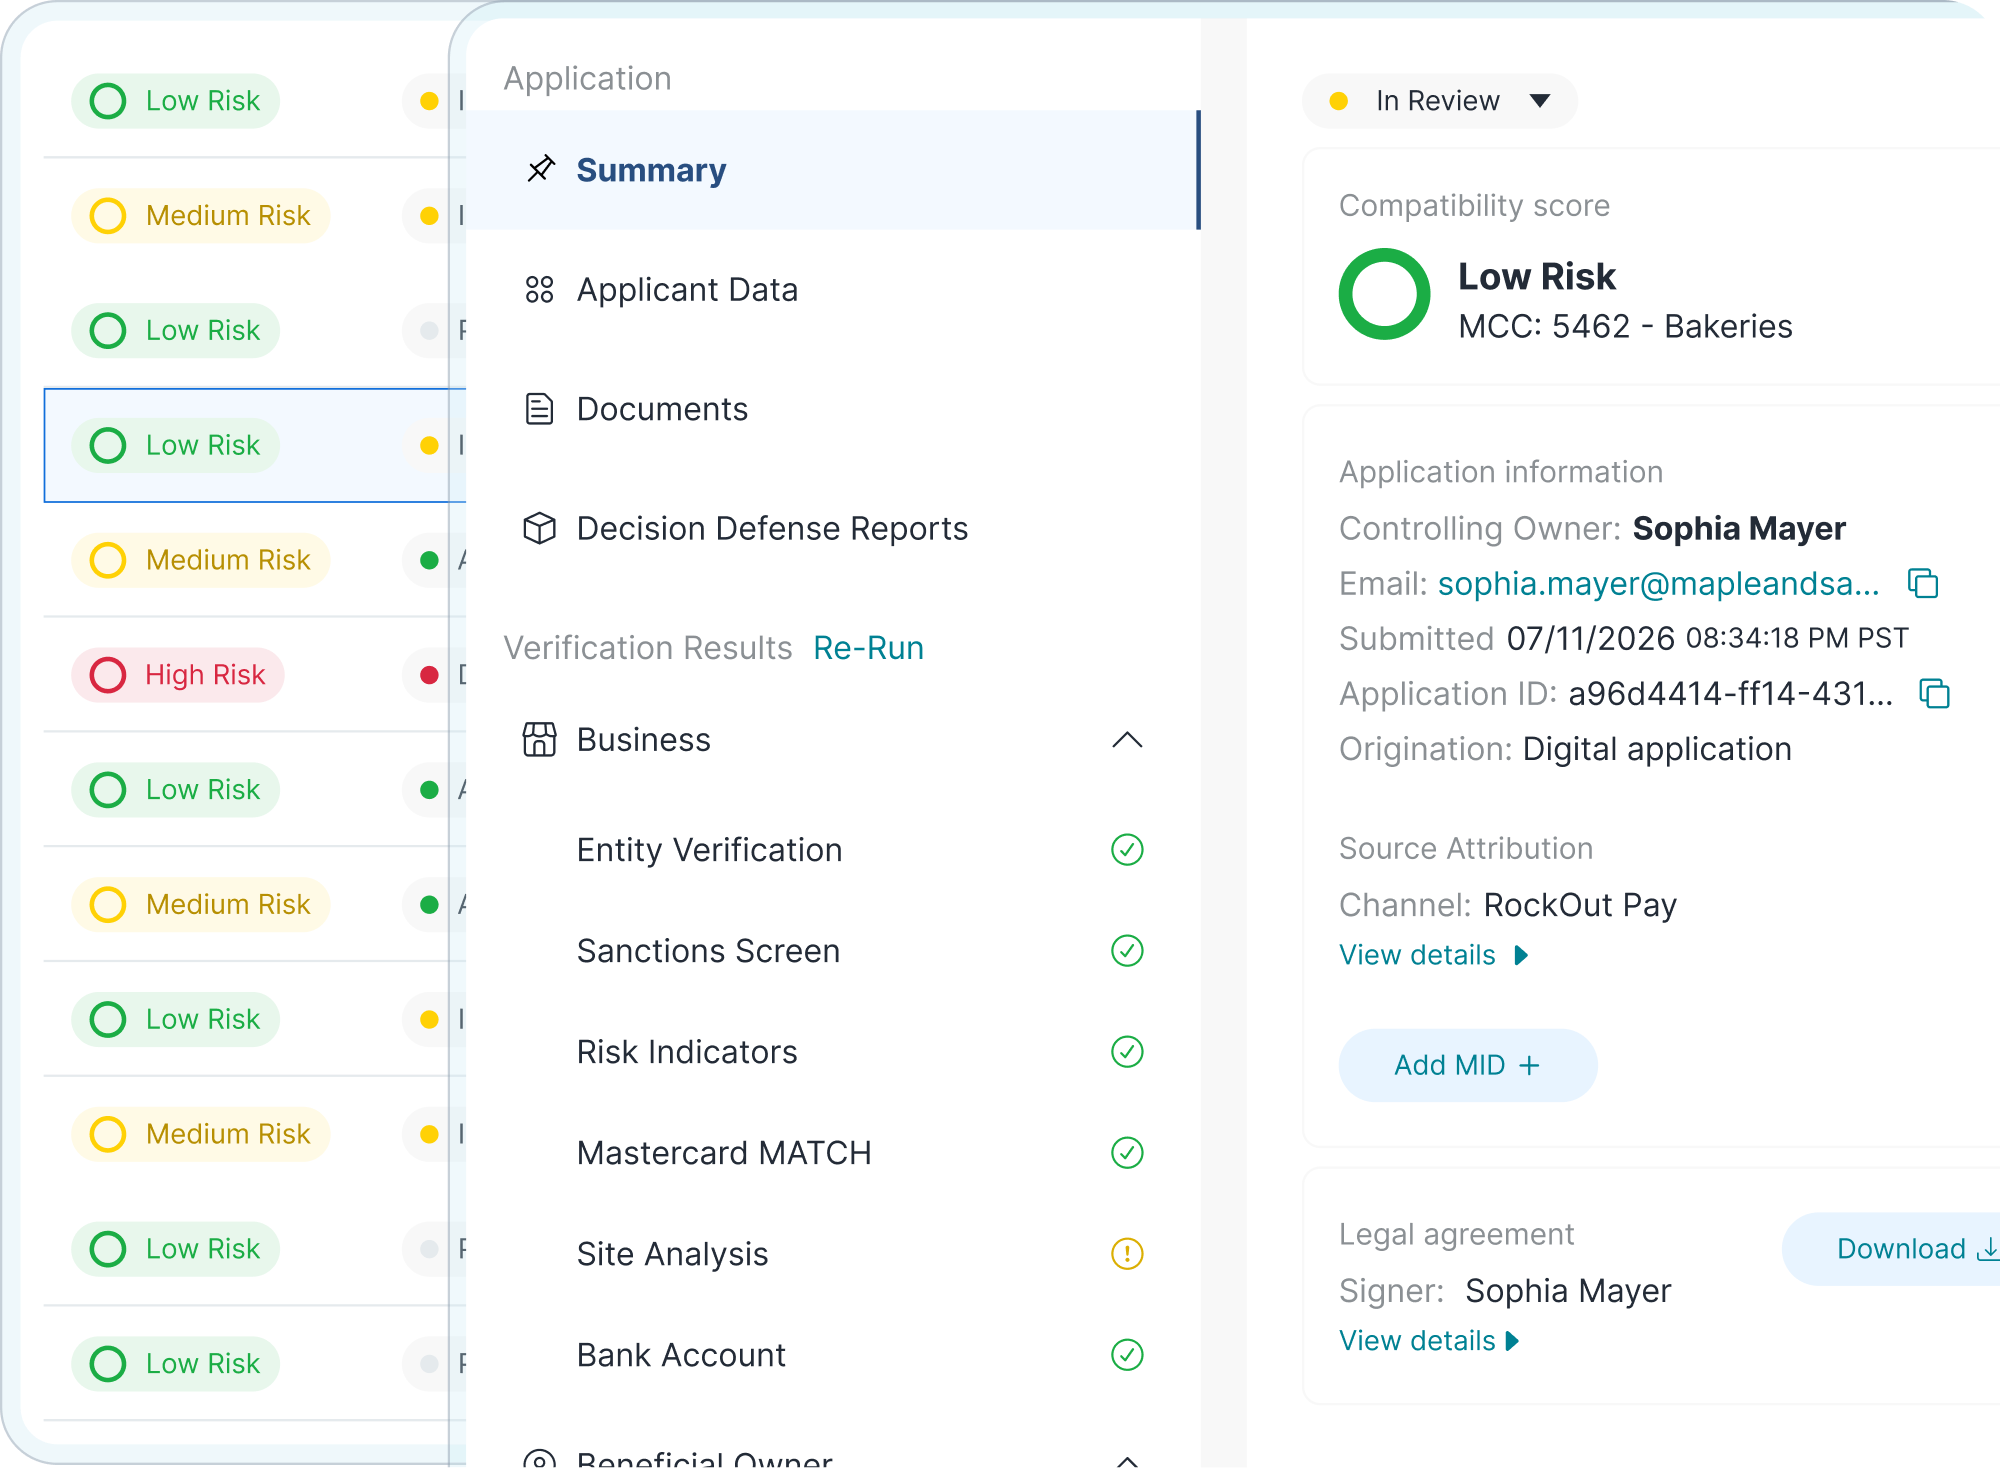The image size is (2000, 1468).
Task: Click Mastercard MATCH passed check icon
Action: point(1127,1153)
